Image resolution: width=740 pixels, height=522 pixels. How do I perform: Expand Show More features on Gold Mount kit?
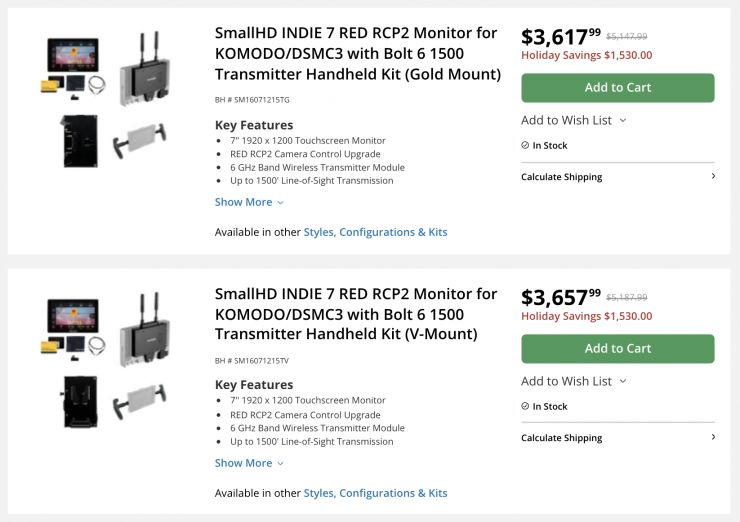(249, 202)
